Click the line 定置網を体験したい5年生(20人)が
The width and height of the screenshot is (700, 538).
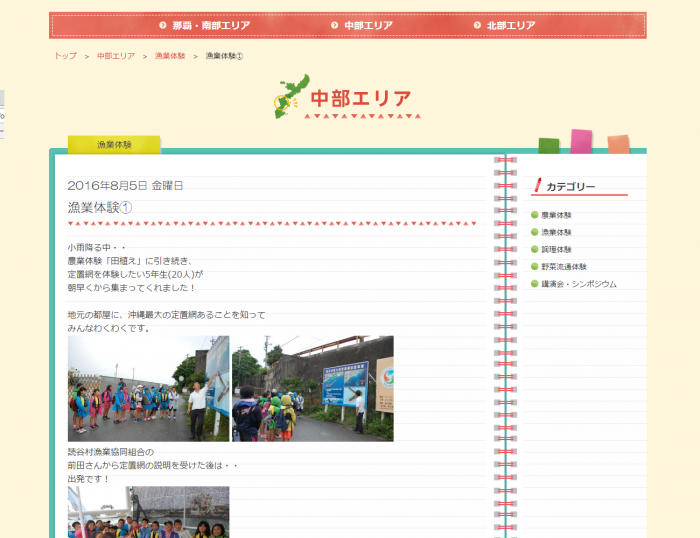pyautogui.click(x=135, y=274)
